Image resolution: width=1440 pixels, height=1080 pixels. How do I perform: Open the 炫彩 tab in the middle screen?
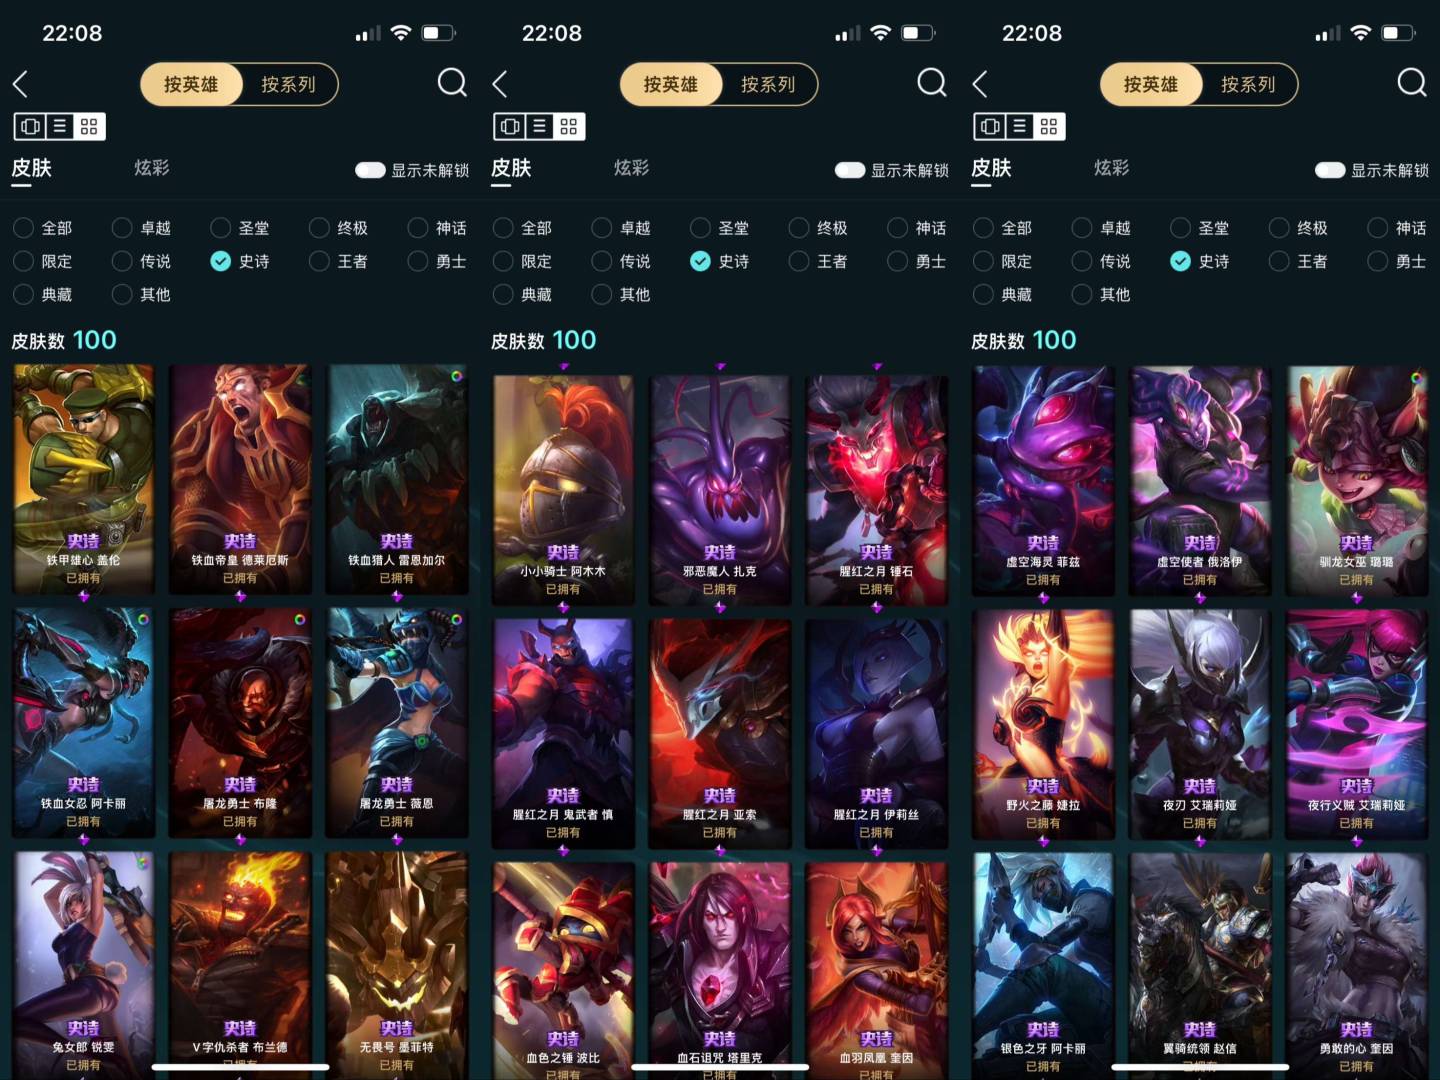pyautogui.click(x=631, y=167)
